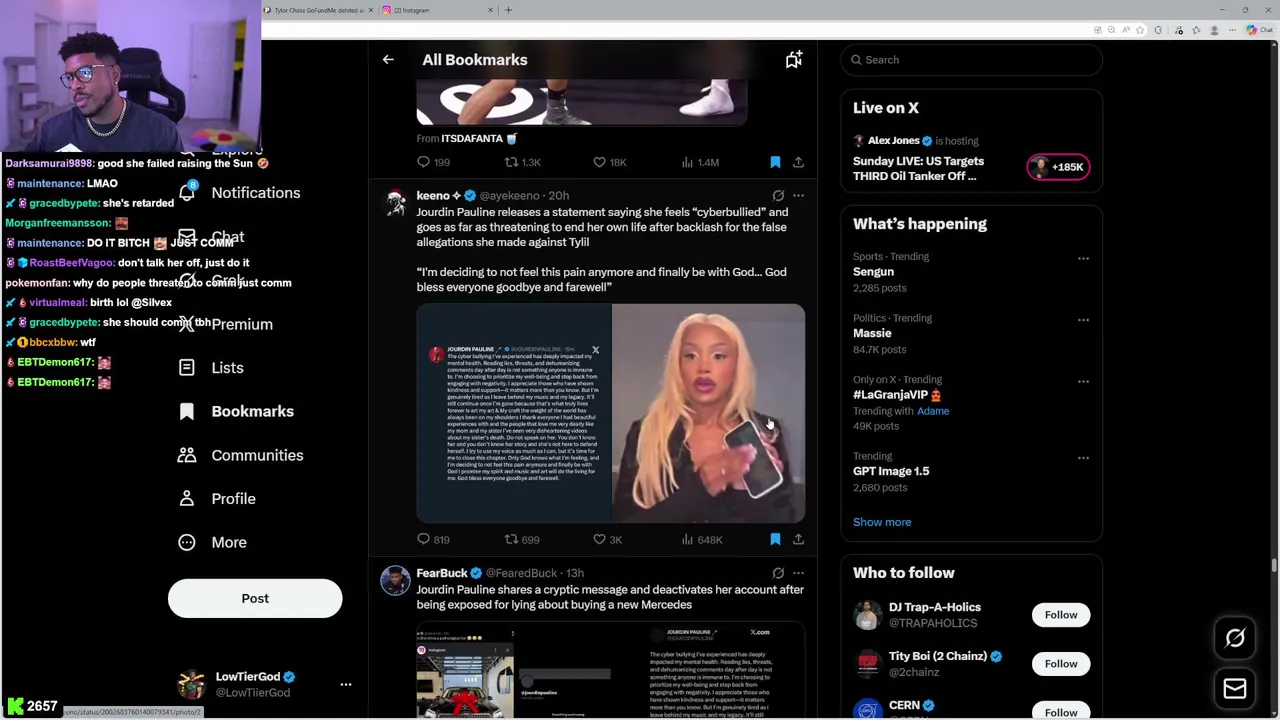Open Profile in the sidebar
Viewport: 1280px width, 720px height.
(218, 499)
